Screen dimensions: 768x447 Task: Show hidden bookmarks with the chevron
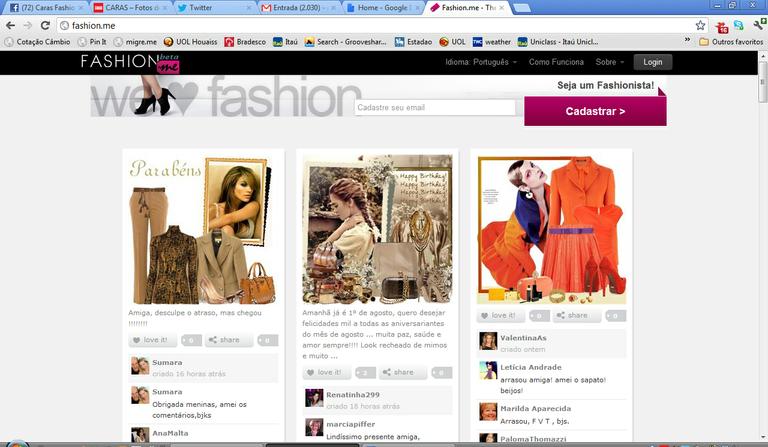687,40
